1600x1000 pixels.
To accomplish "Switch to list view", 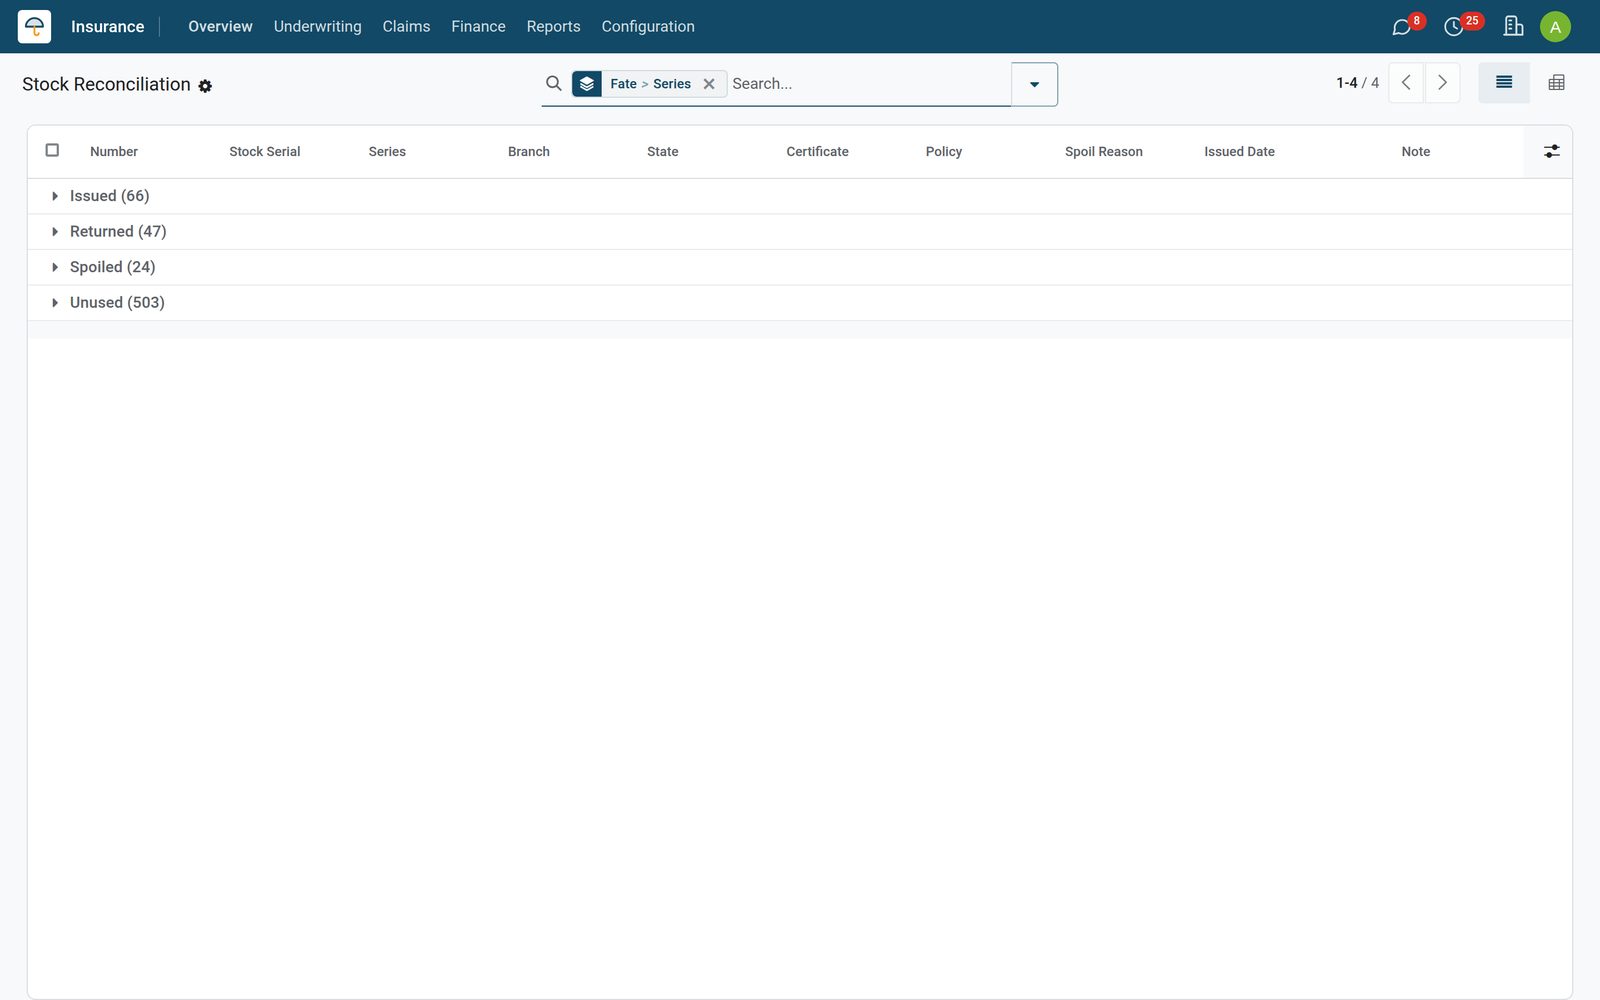I will coord(1504,83).
